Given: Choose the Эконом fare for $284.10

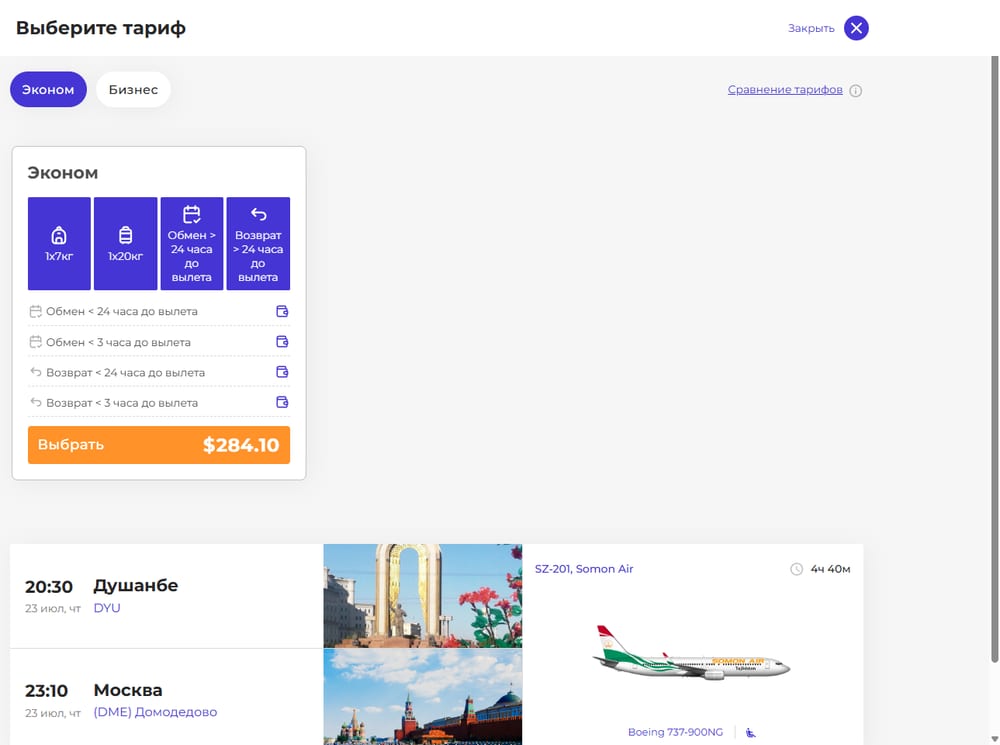Looking at the screenshot, I should click(159, 445).
